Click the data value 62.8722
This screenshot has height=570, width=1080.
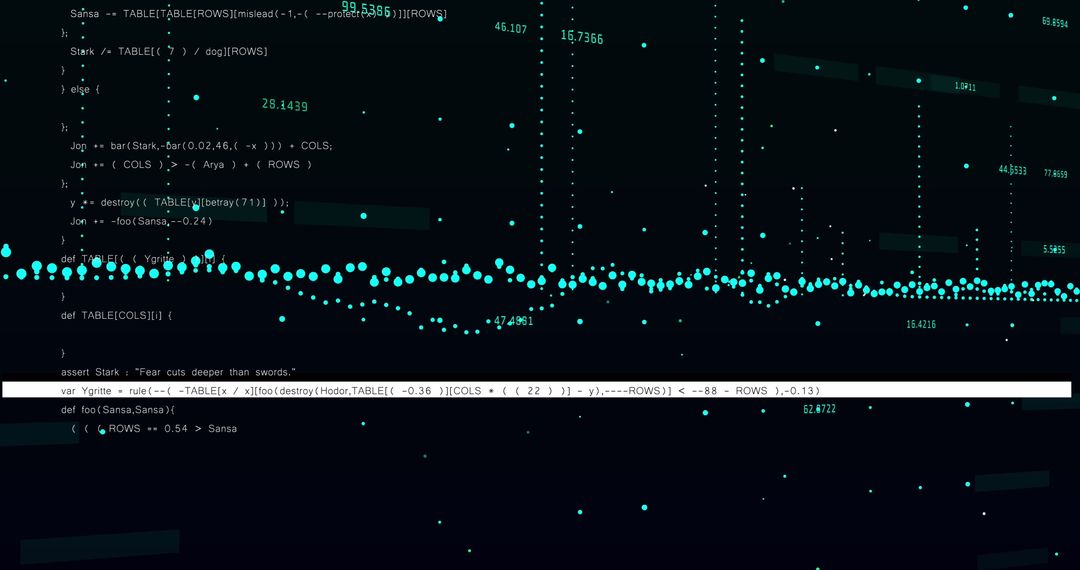click(x=819, y=409)
